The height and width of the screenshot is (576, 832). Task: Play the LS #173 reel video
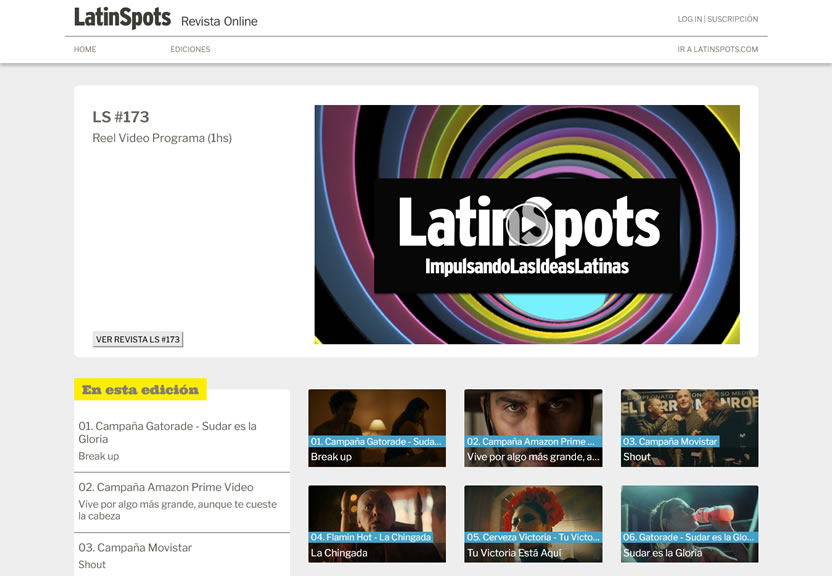pos(527,224)
